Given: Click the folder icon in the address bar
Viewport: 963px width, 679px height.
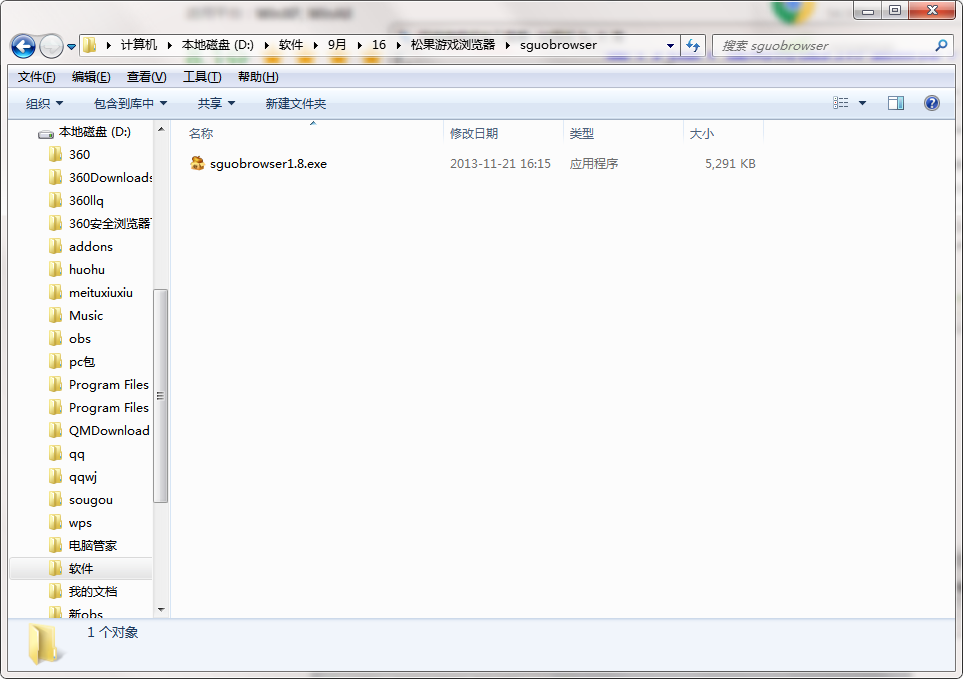Looking at the screenshot, I should [x=90, y=45].
